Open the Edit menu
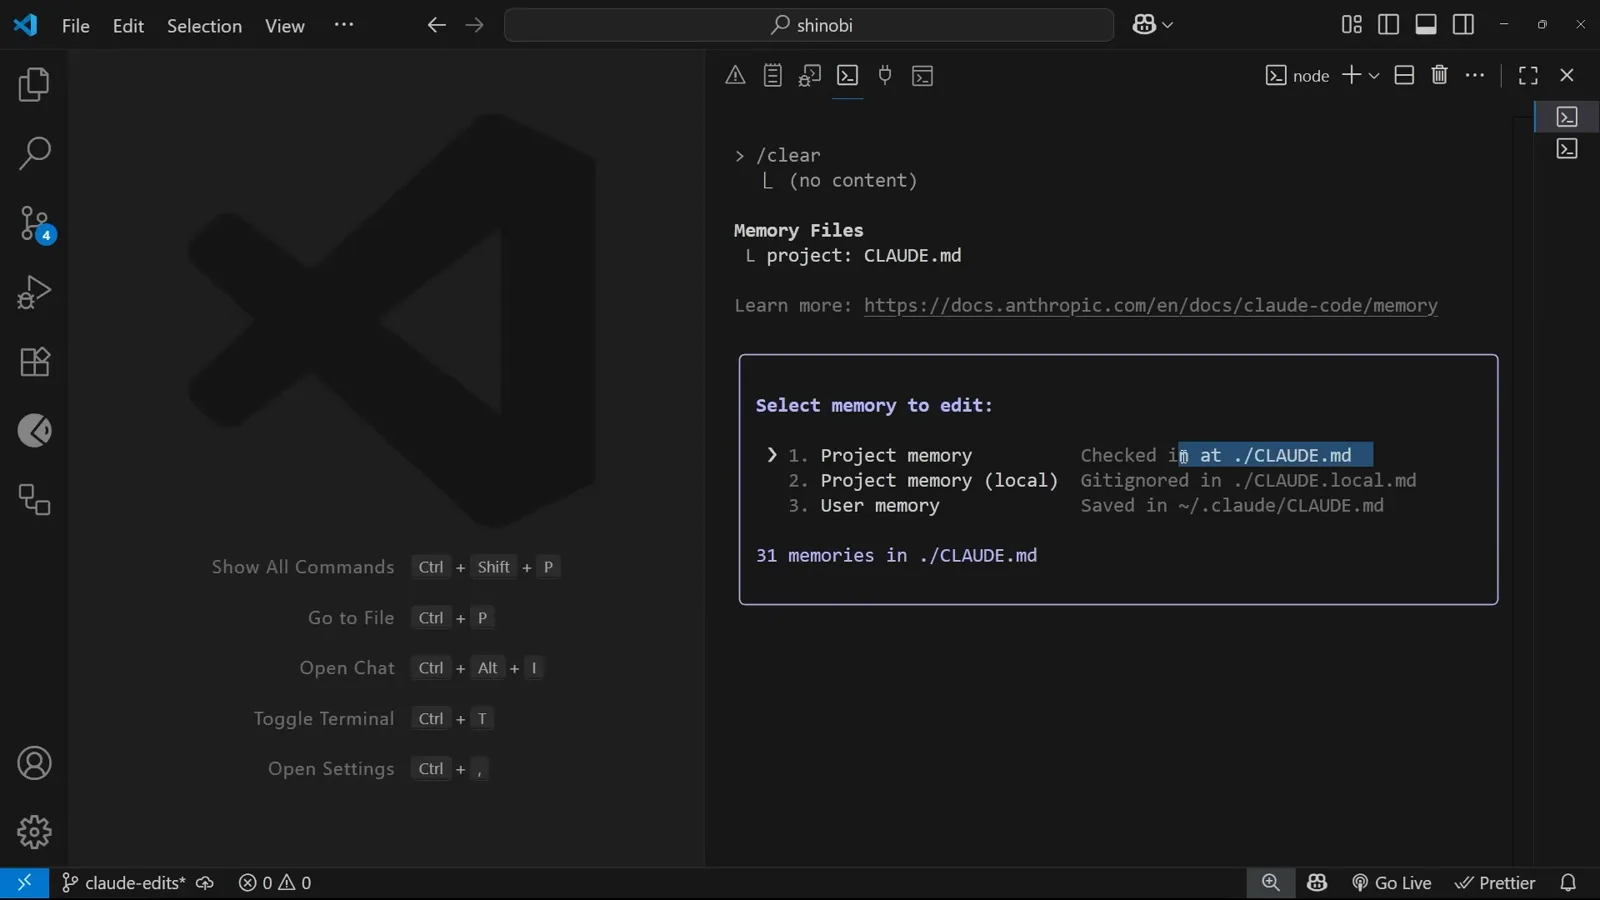 point(128,26)
